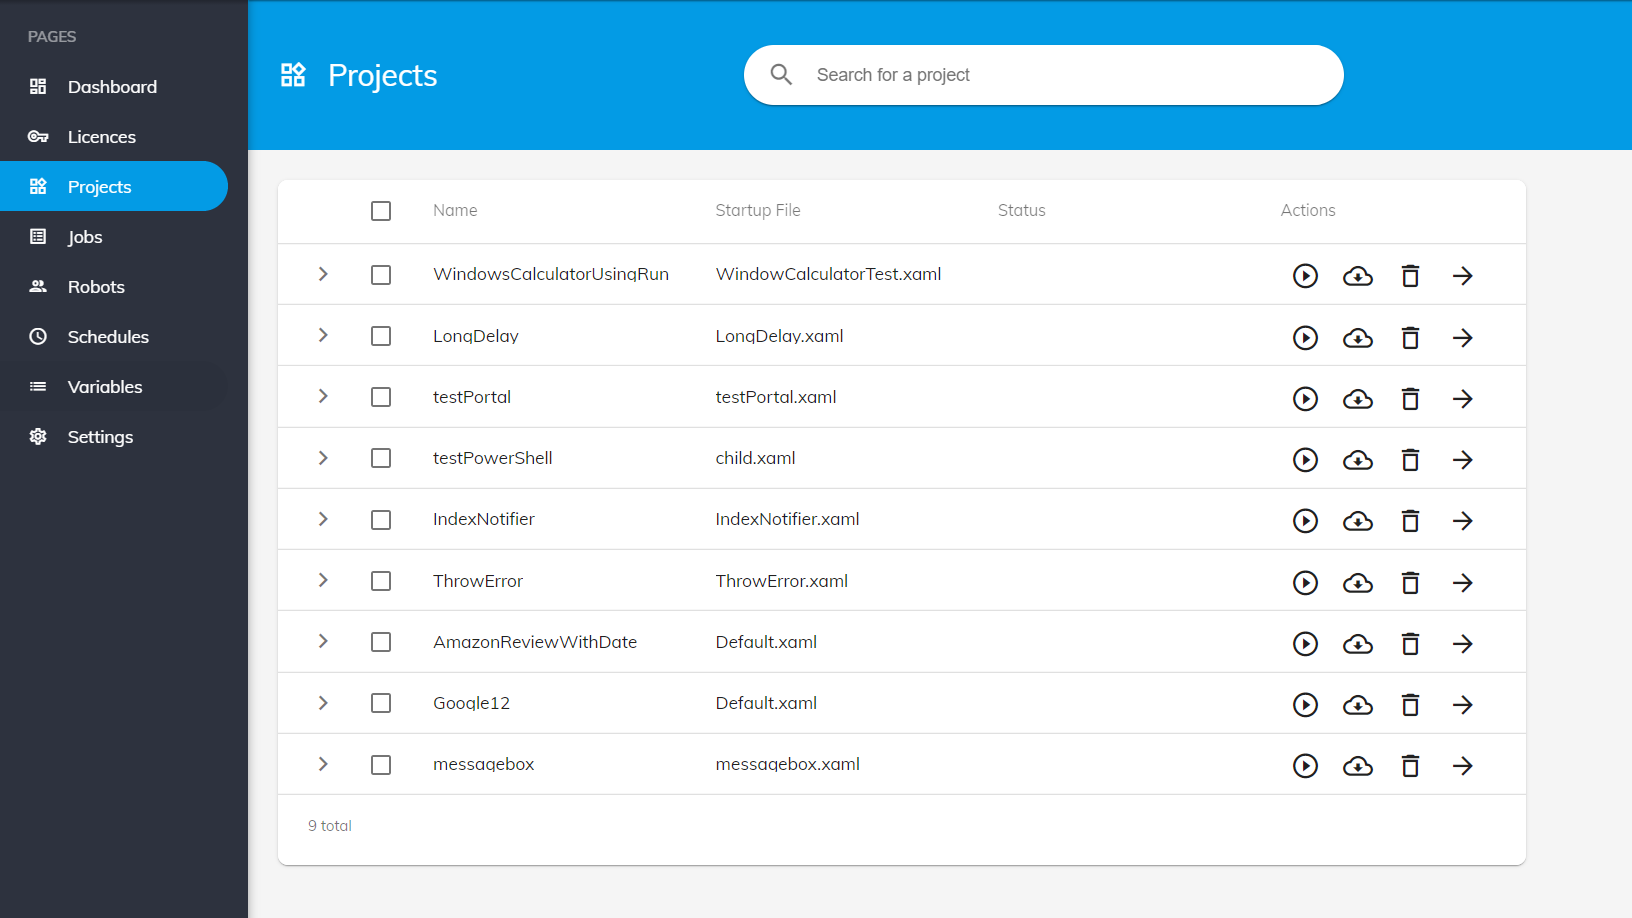
Task: Go to the Variables page
Action: point(114,387)
